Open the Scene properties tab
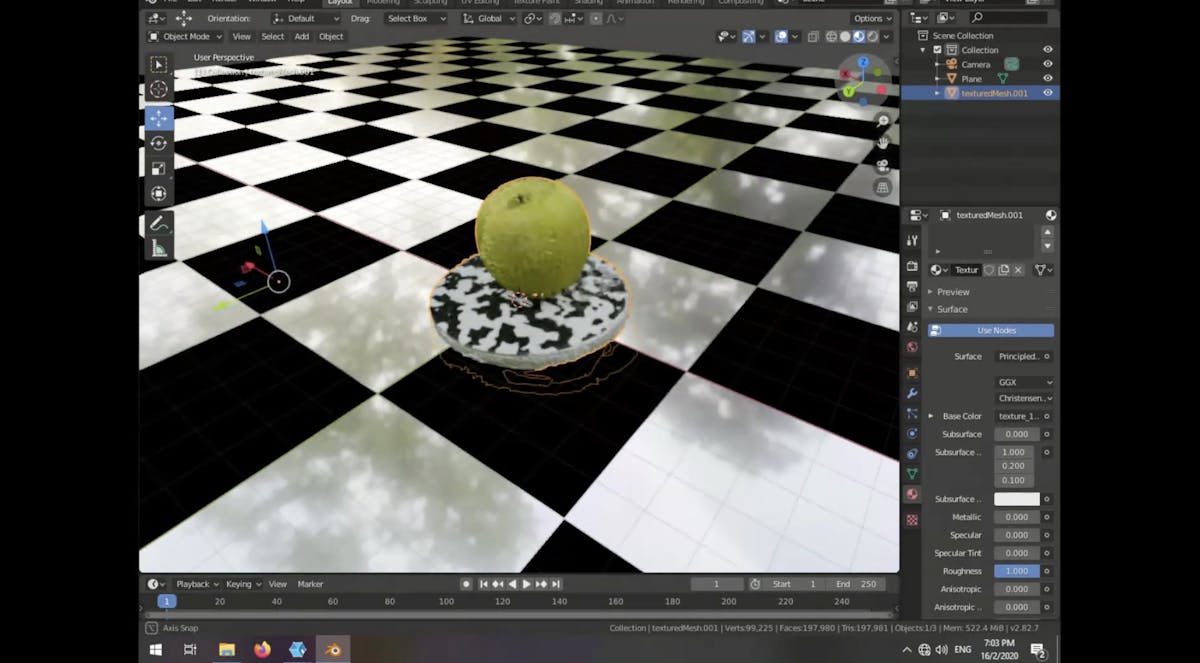Viewport: 1200px width, 663px height. tap(912, 327)
